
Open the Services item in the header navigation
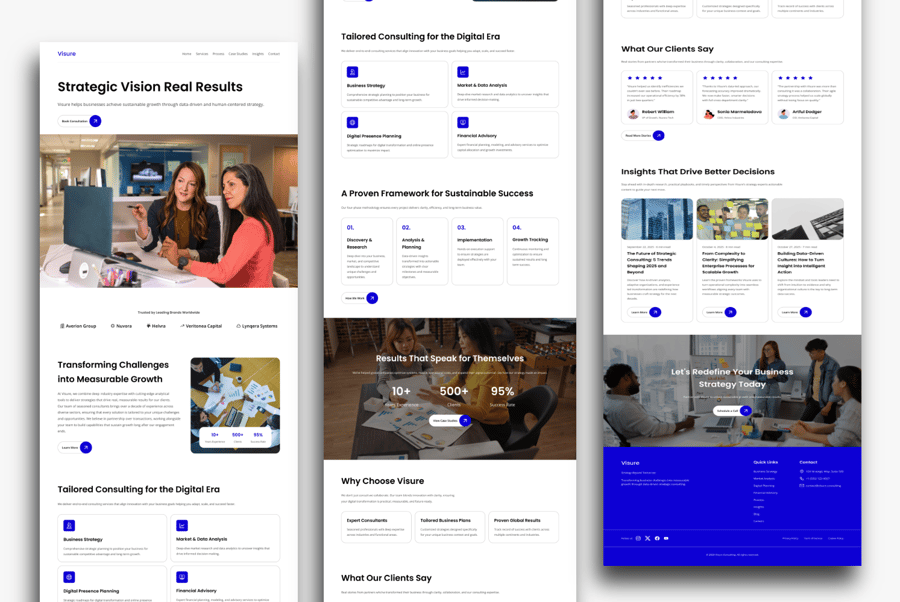[202, 54]
